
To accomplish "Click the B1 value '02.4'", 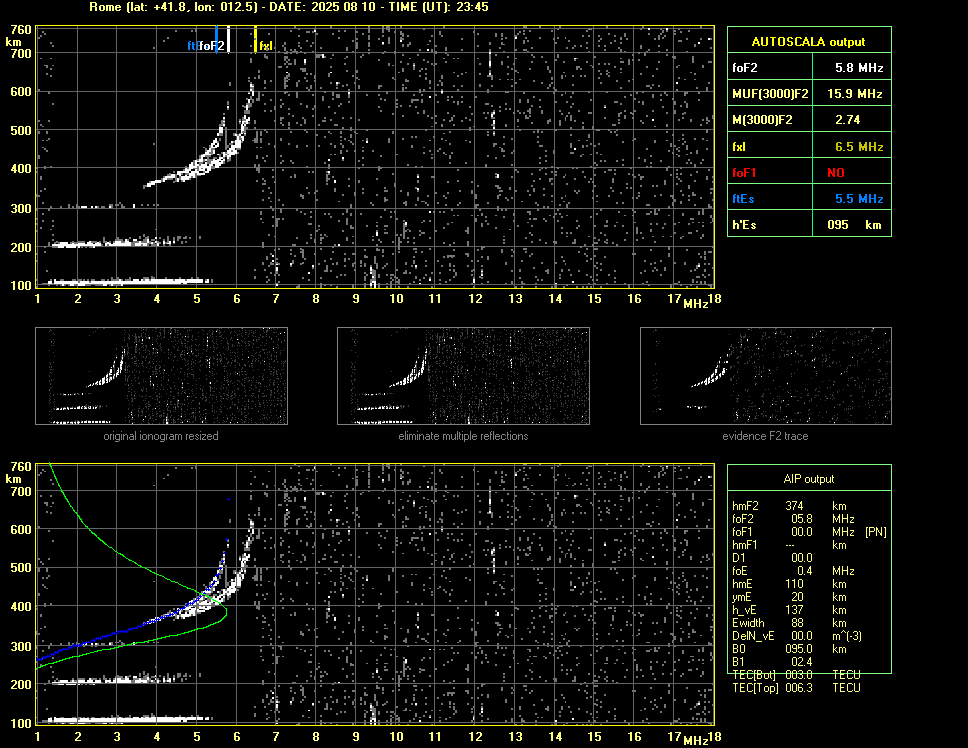I will [x=801, y=662].
